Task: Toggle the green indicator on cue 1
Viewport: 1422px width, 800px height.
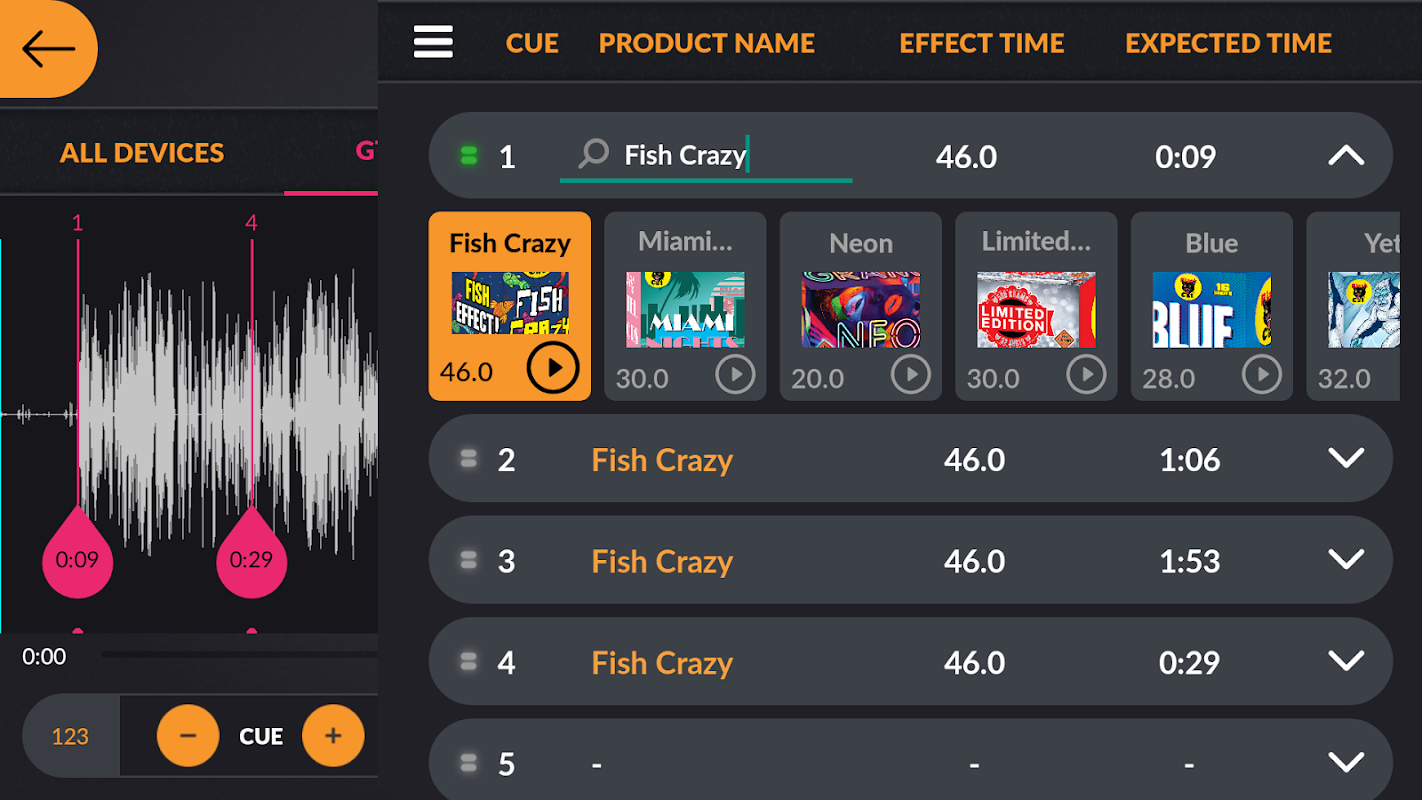Action: coord(468,156)
